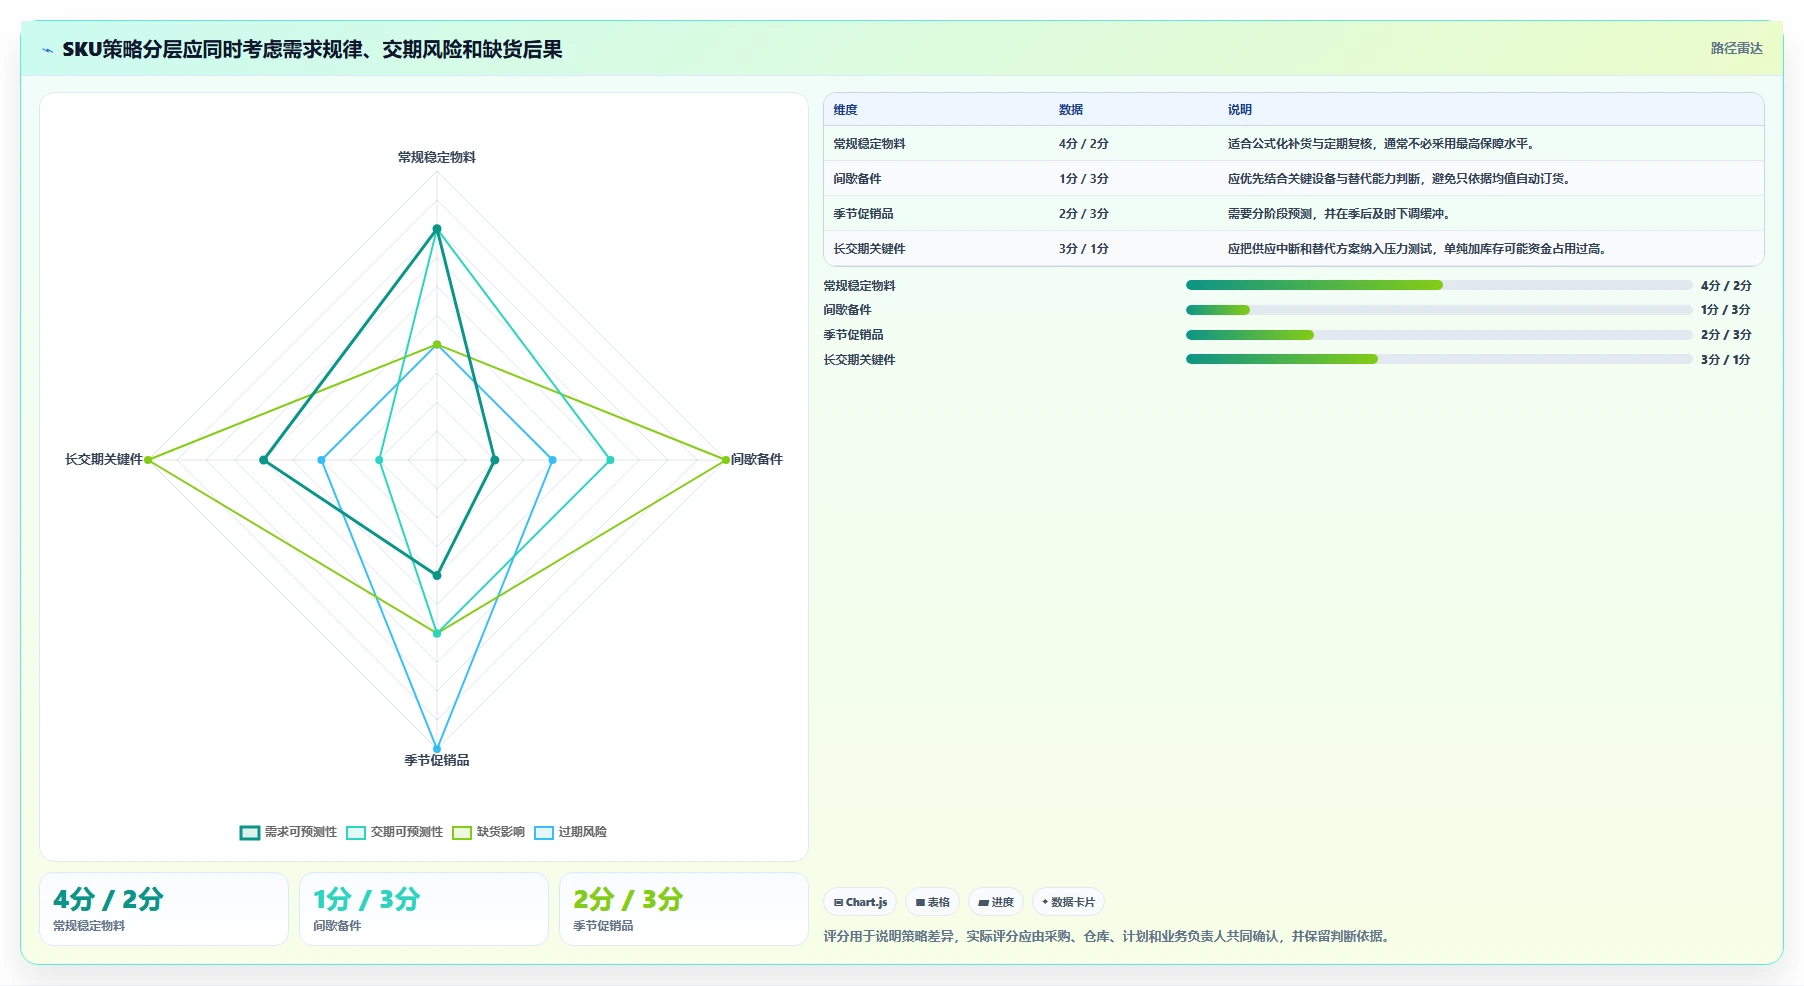Click the 过期风险 data point at the 季节促销品 axis tip

[x=437, y=748]
